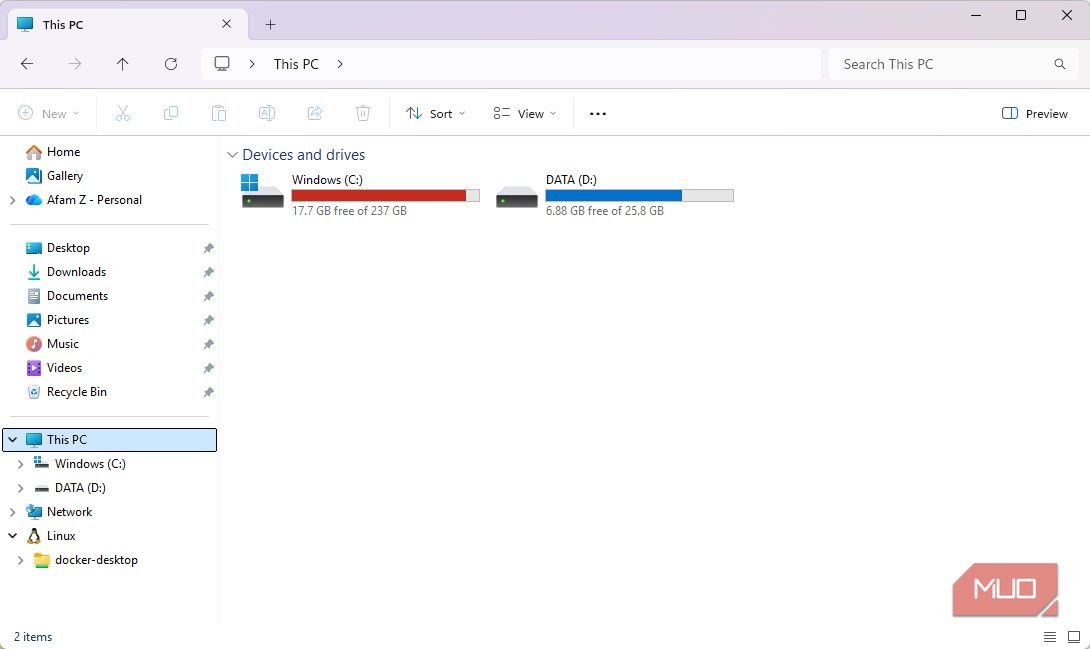
Task: Click the Copy icon in toolbar
Action: [x=170, y=113]
